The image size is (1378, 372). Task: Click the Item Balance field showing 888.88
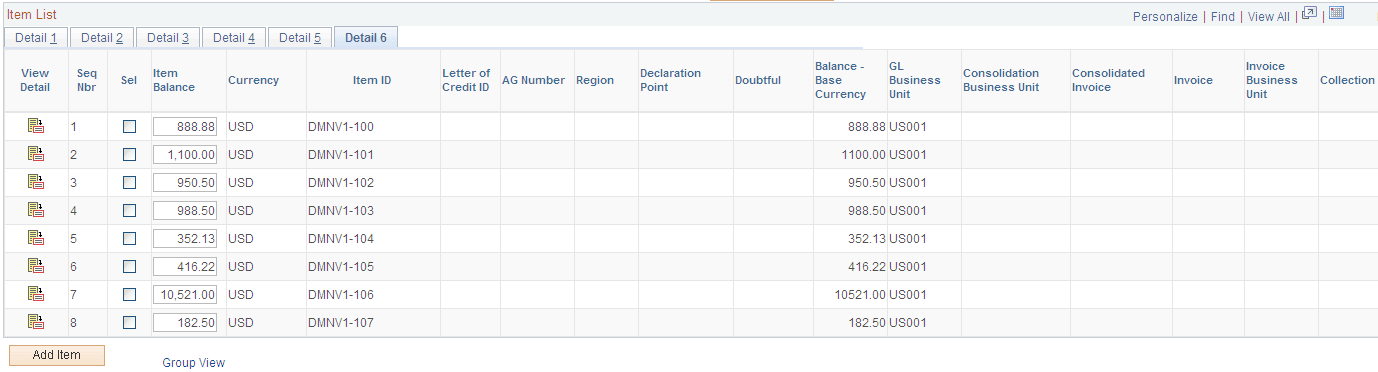[x=185, y=127]
